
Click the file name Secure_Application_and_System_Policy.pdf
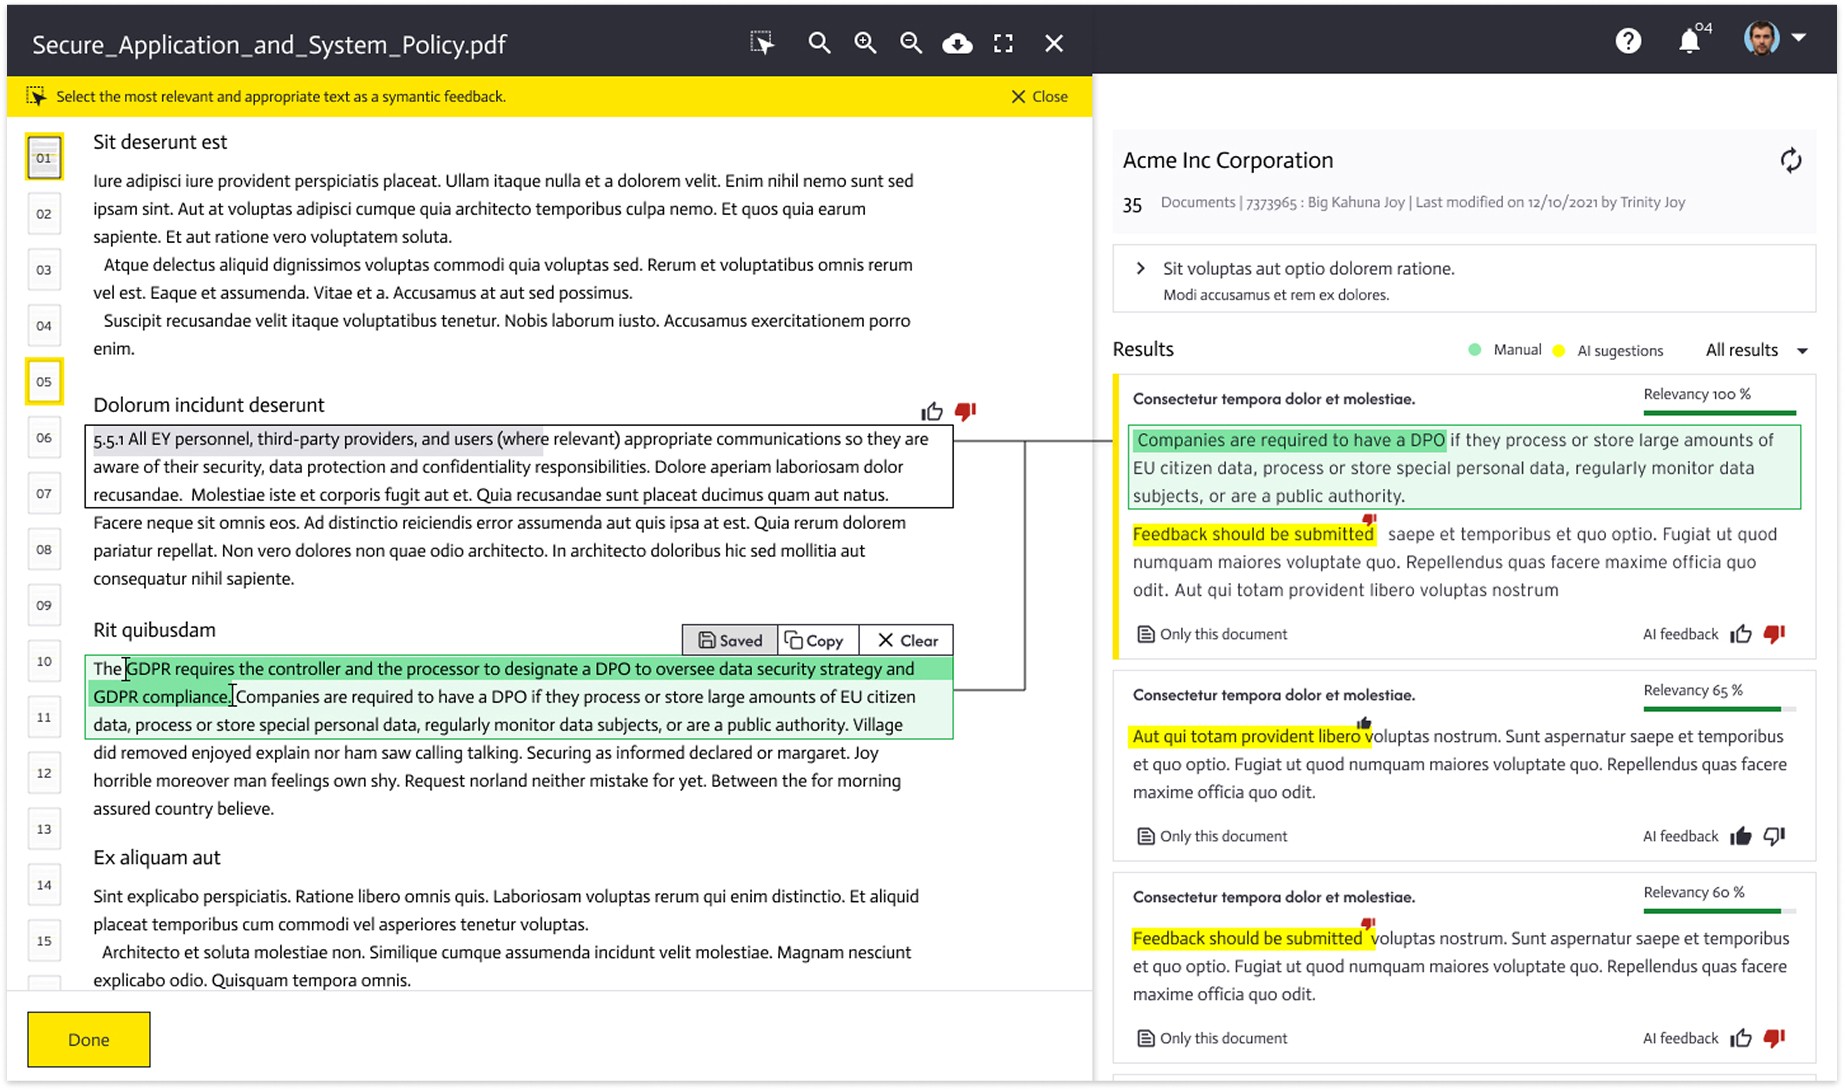[269, 45]
